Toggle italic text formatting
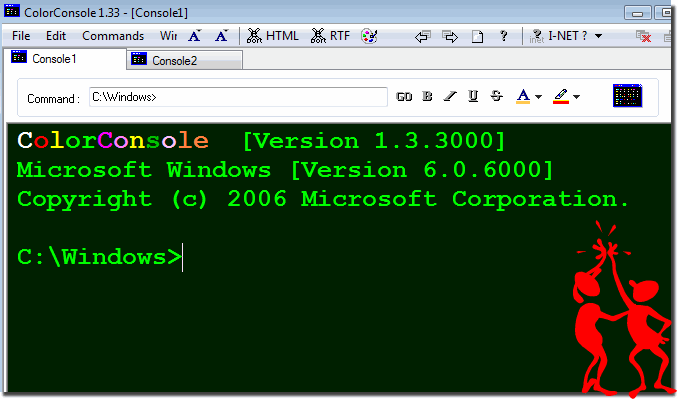Image resolution: width=678 pixels, height=399 pixels. click(x=450, y=96)
